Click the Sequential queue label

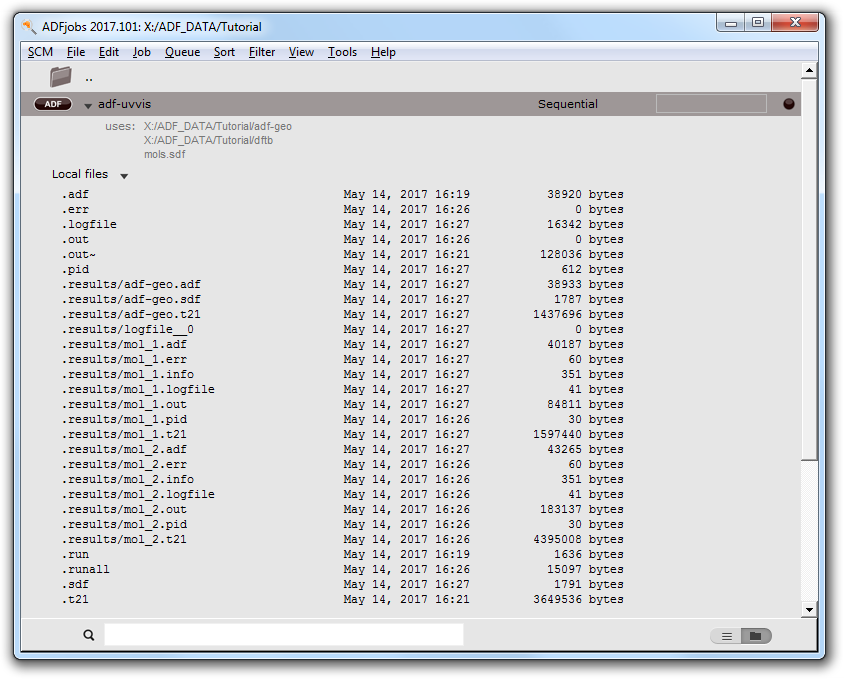(x=567, y=104)
